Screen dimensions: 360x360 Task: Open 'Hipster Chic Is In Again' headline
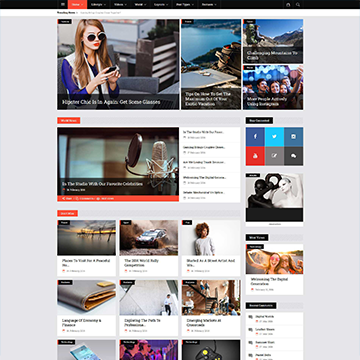(111, 102)
